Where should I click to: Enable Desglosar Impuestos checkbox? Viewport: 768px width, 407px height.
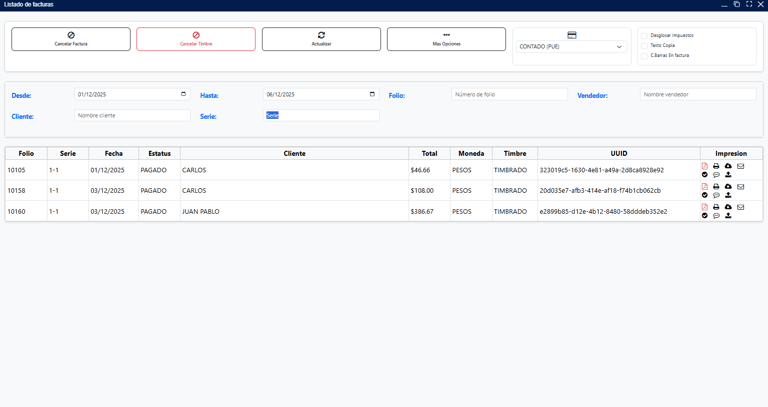coord(645,36)
